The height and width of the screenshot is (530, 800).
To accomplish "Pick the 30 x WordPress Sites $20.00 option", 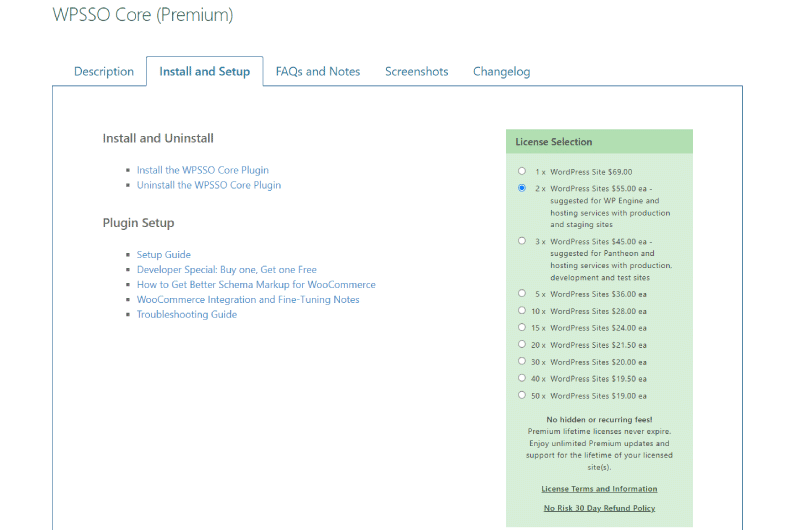I will click(x=521, y=361).
